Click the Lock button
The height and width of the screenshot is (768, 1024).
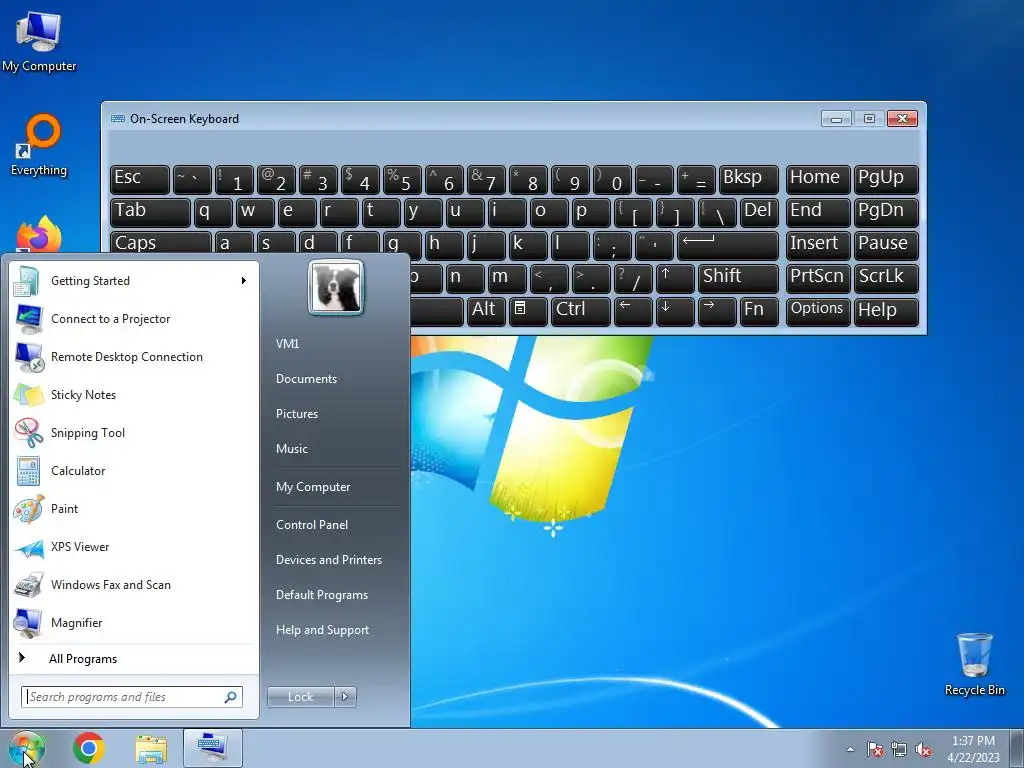[x=300, y=697]
